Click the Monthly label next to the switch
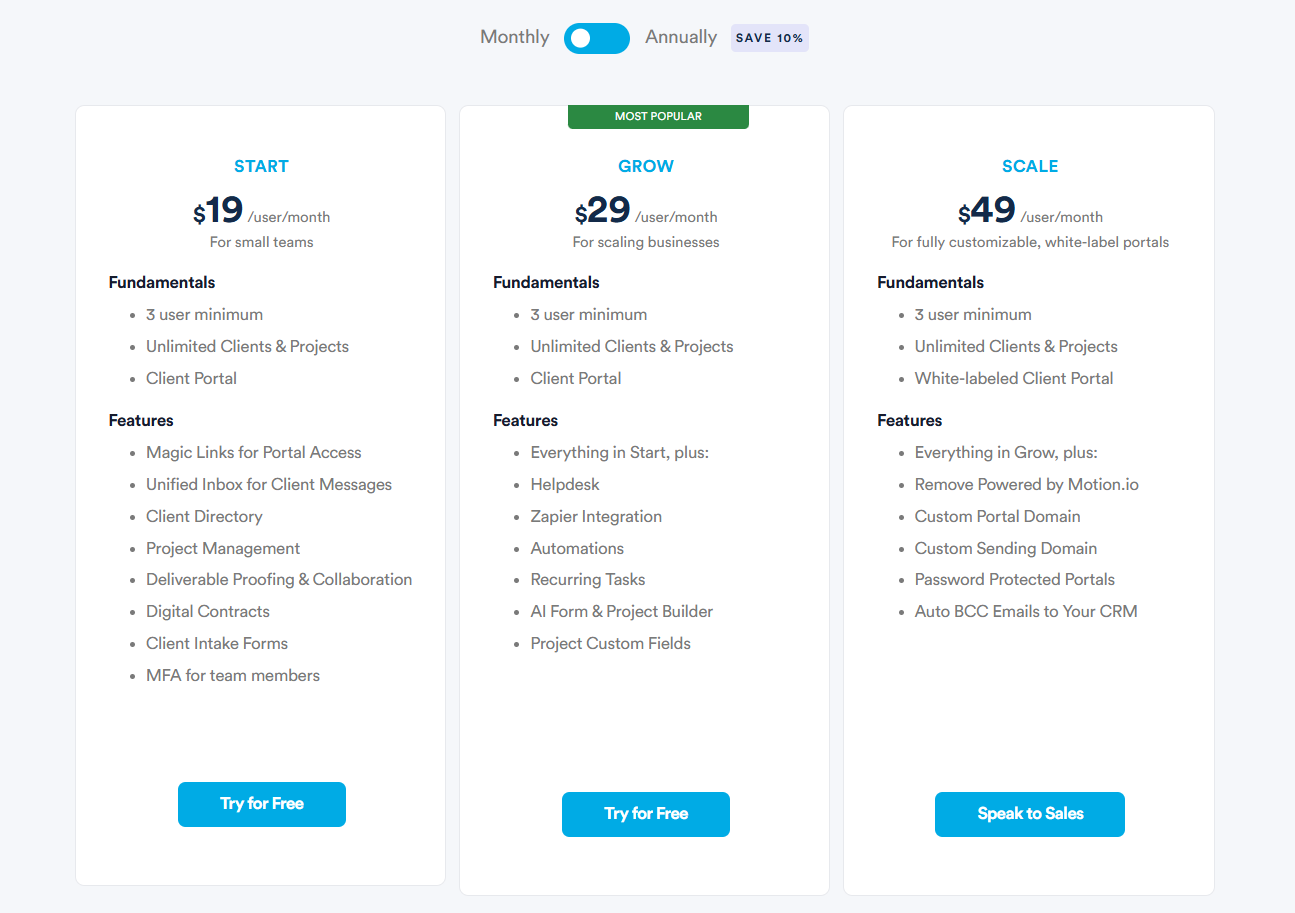The image size is (1295, 913). click(514, 37)
